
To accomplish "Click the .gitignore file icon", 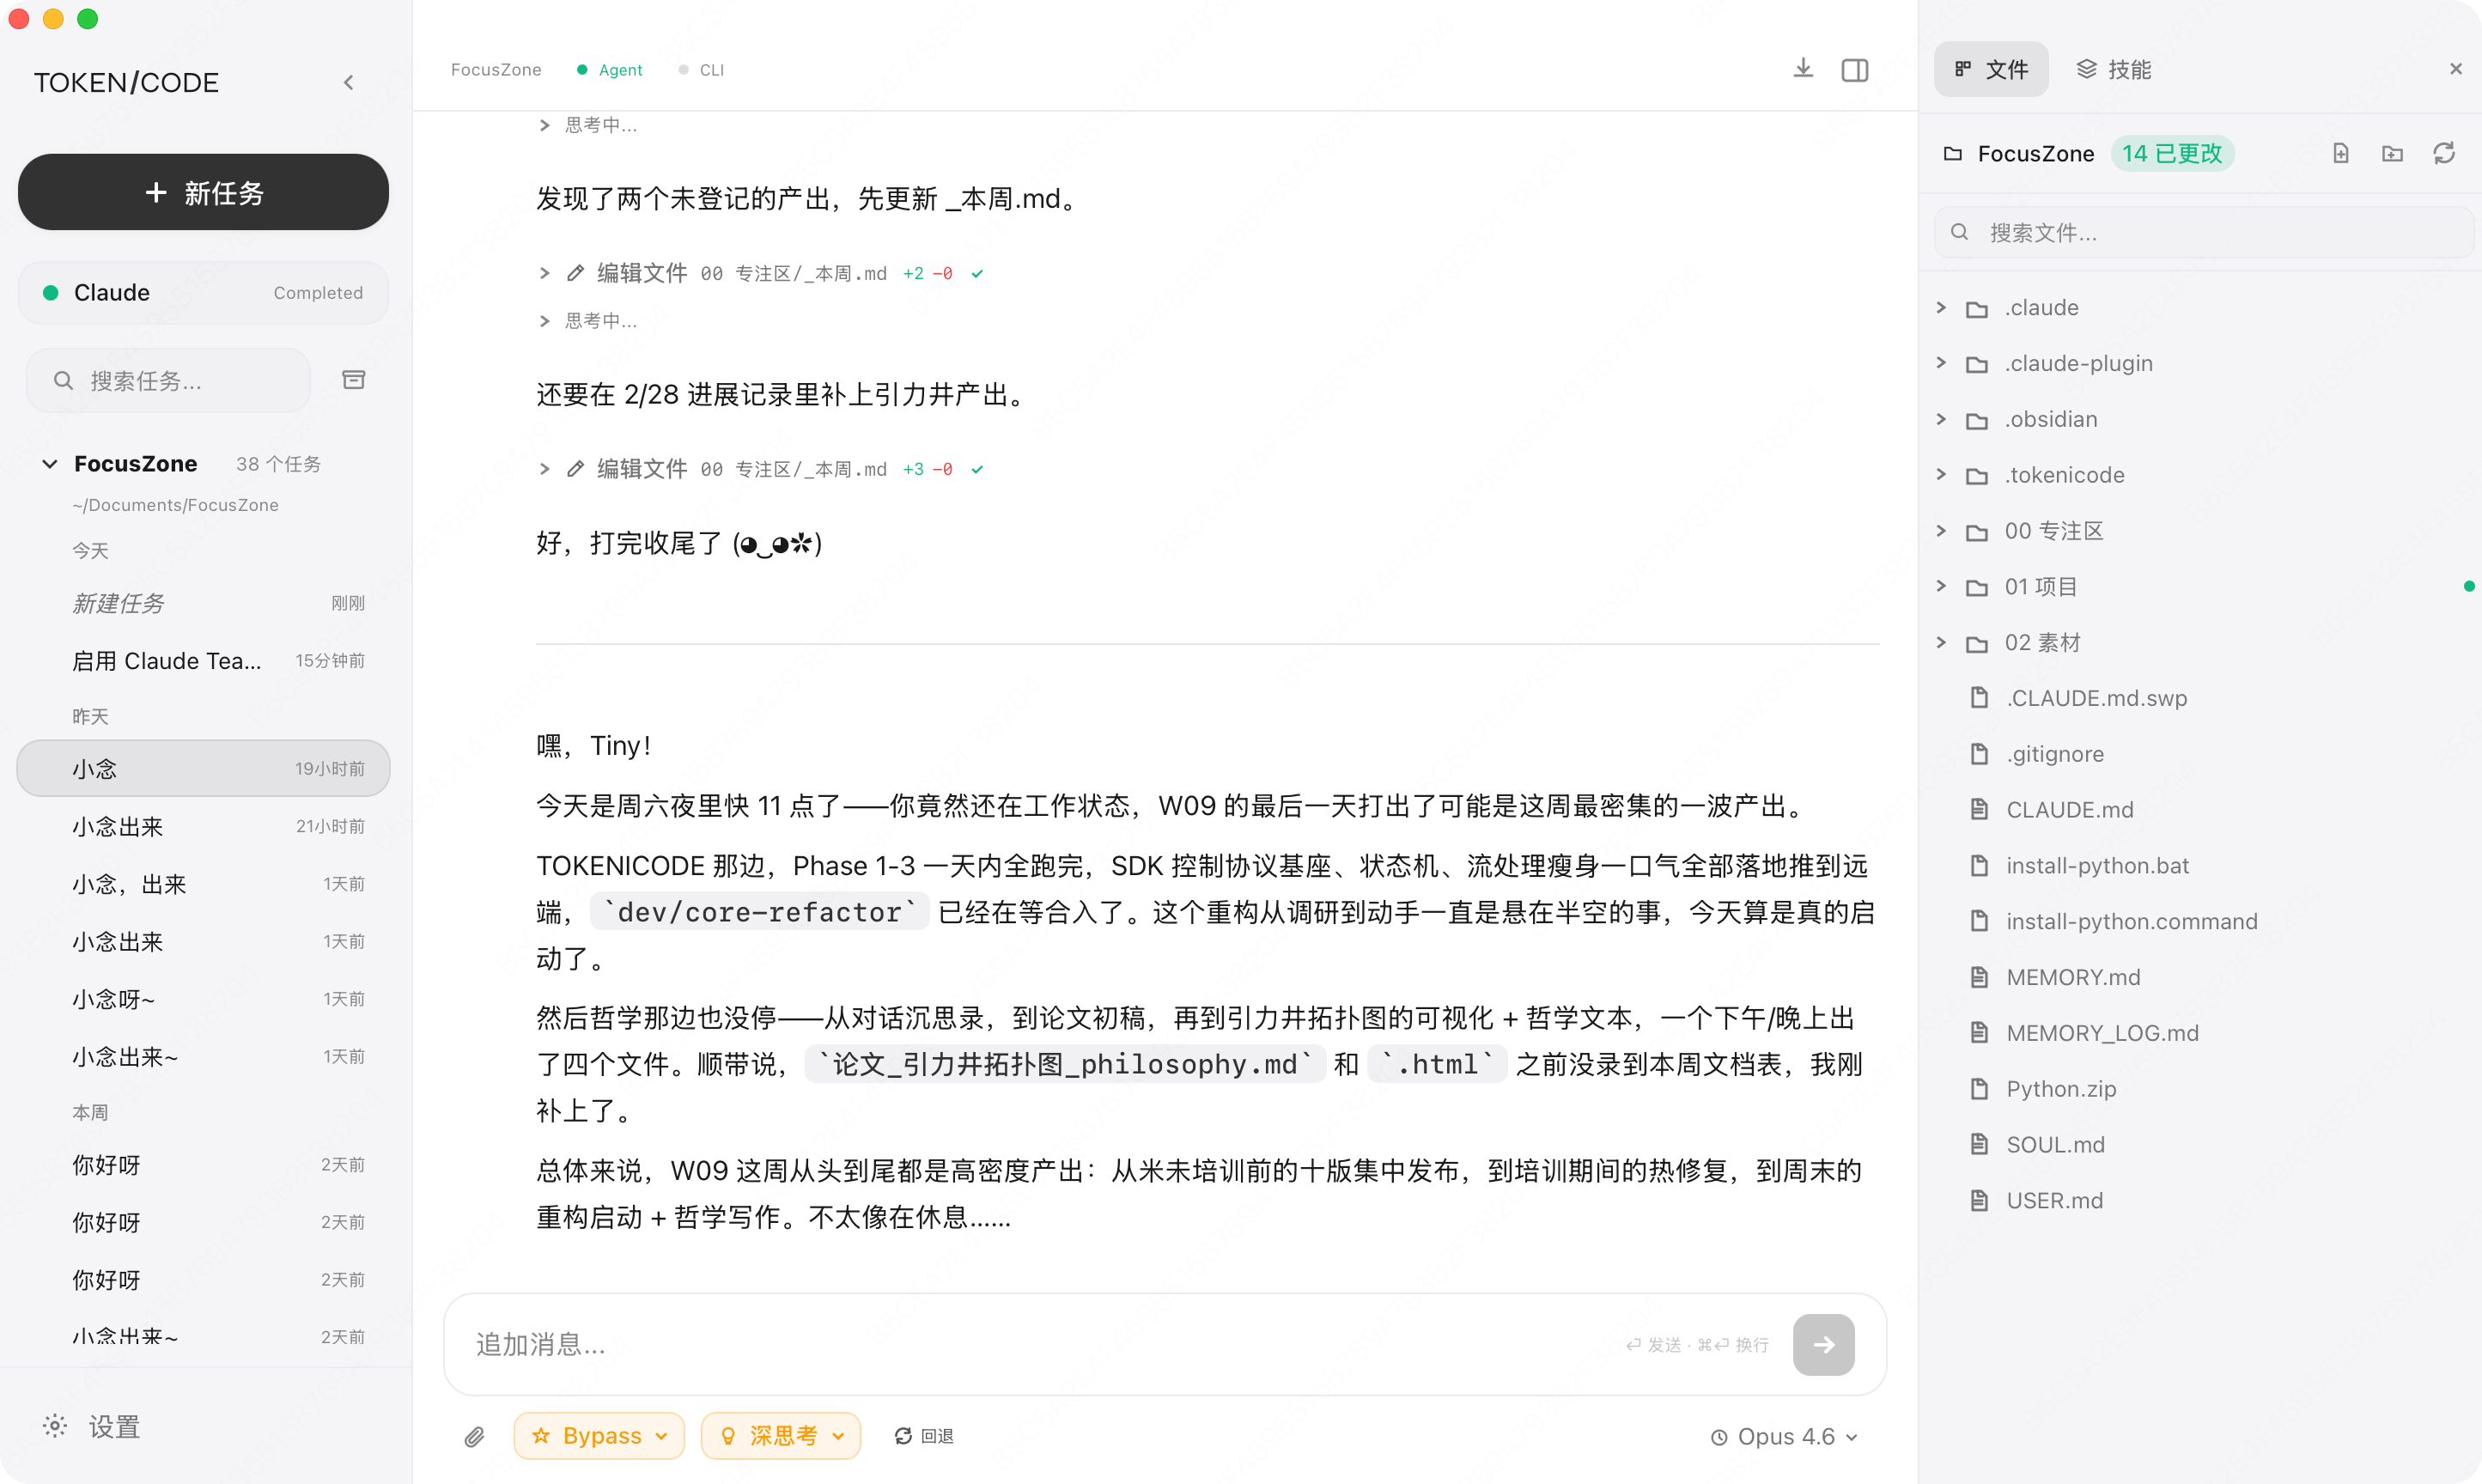I will tap(1979, 754).
